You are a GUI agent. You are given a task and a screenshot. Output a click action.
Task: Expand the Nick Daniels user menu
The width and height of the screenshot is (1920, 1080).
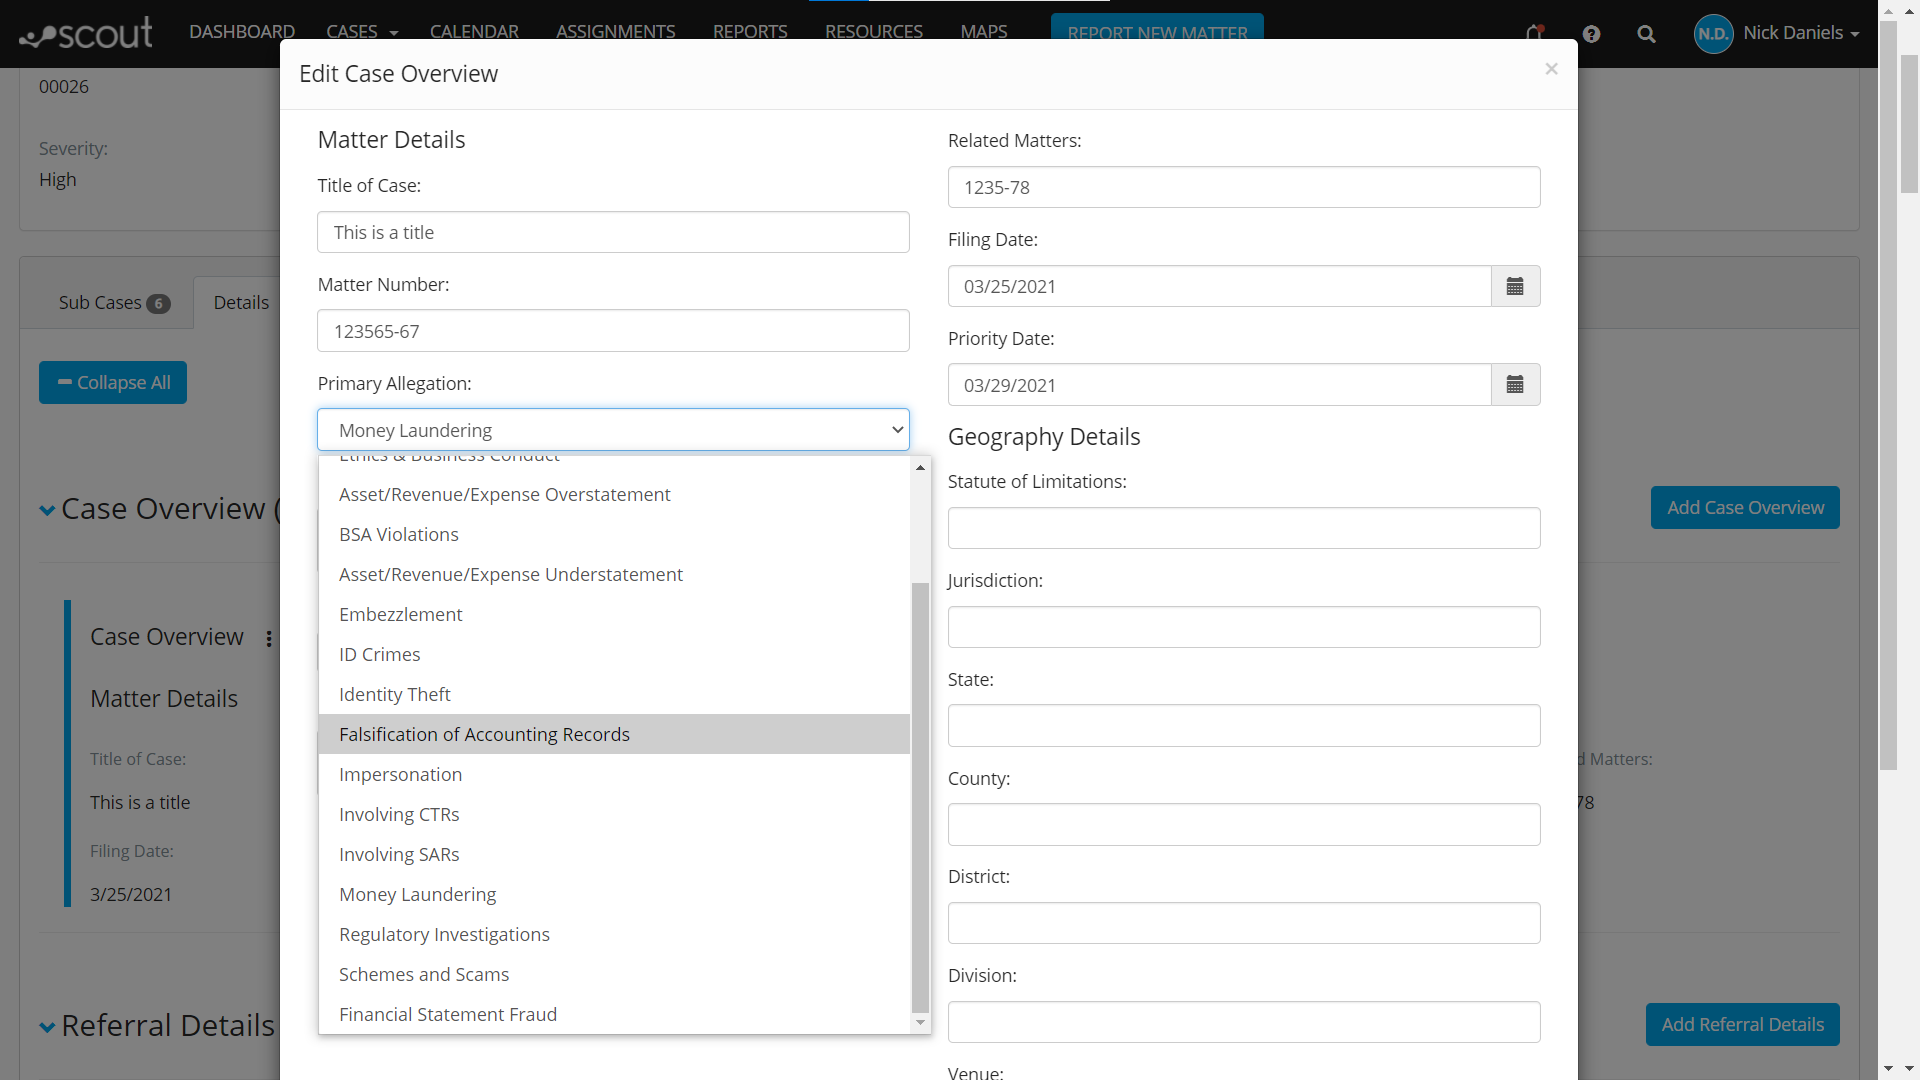1796,33
